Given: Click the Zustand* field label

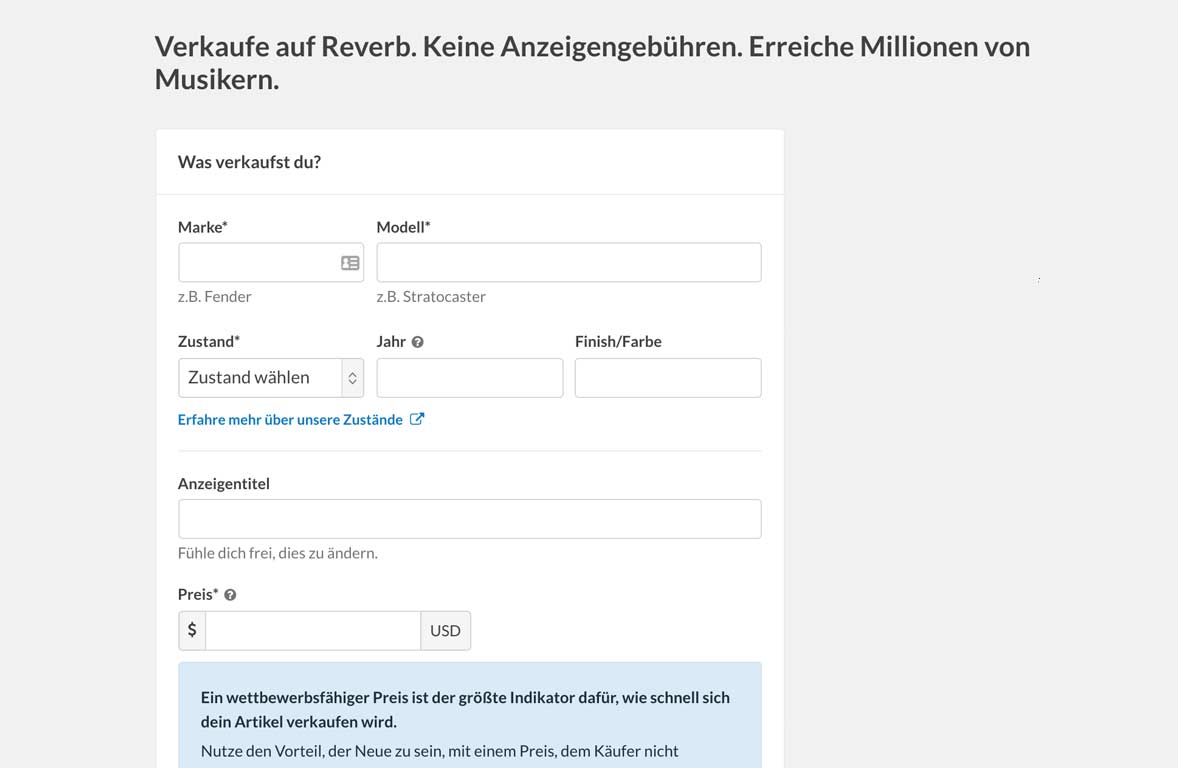Looking at the screenshot, I should (208, 342).
